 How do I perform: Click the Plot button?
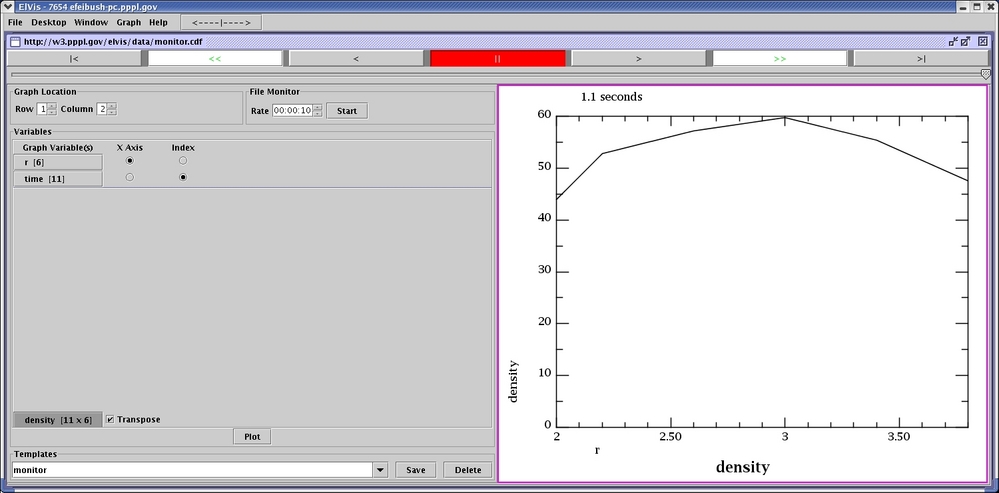pyautogui.click(x=252, y=436)
